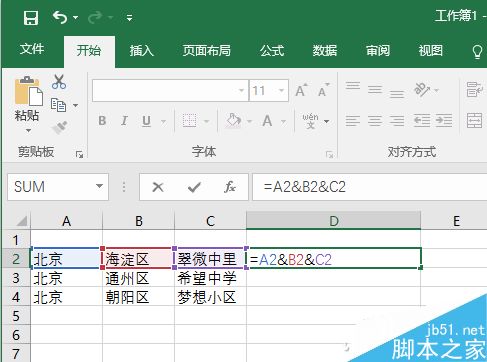Viewport: 487px width, 362px height.
Task: Click the 粘贴 paste clipboard icon
Action: point(29,91)
